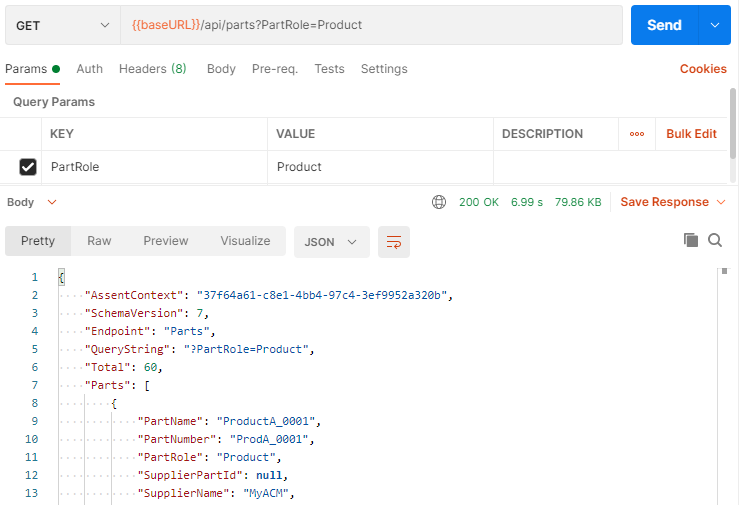Click the params panel vertical scrollbar

tap(733, 124)
